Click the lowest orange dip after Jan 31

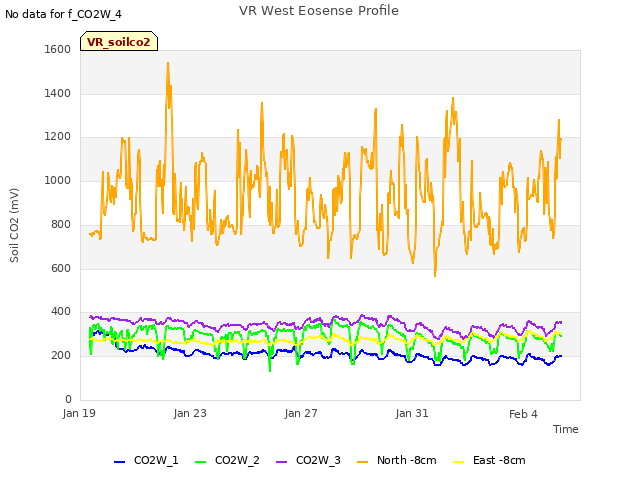click(x=435, y=276)
